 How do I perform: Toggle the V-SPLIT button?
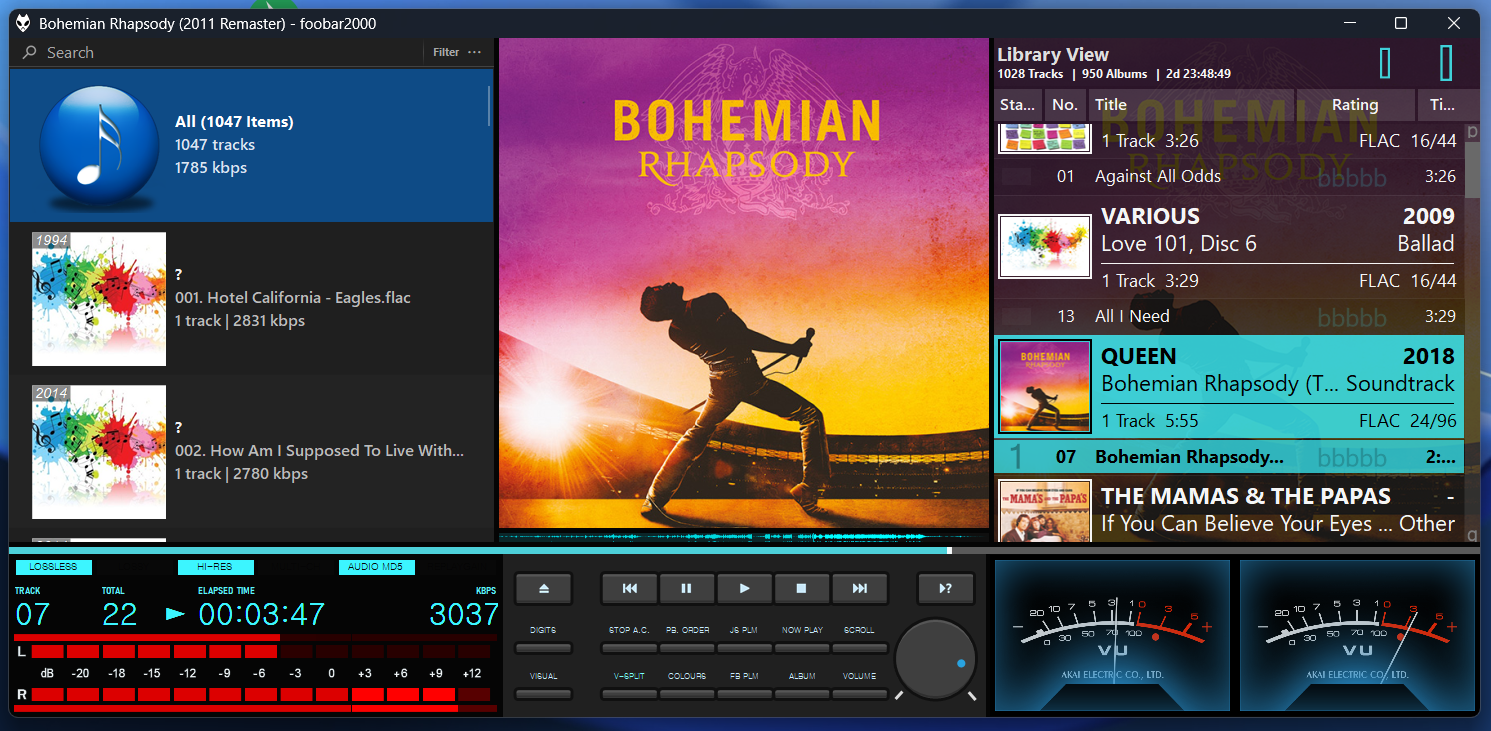pos(629,694)
